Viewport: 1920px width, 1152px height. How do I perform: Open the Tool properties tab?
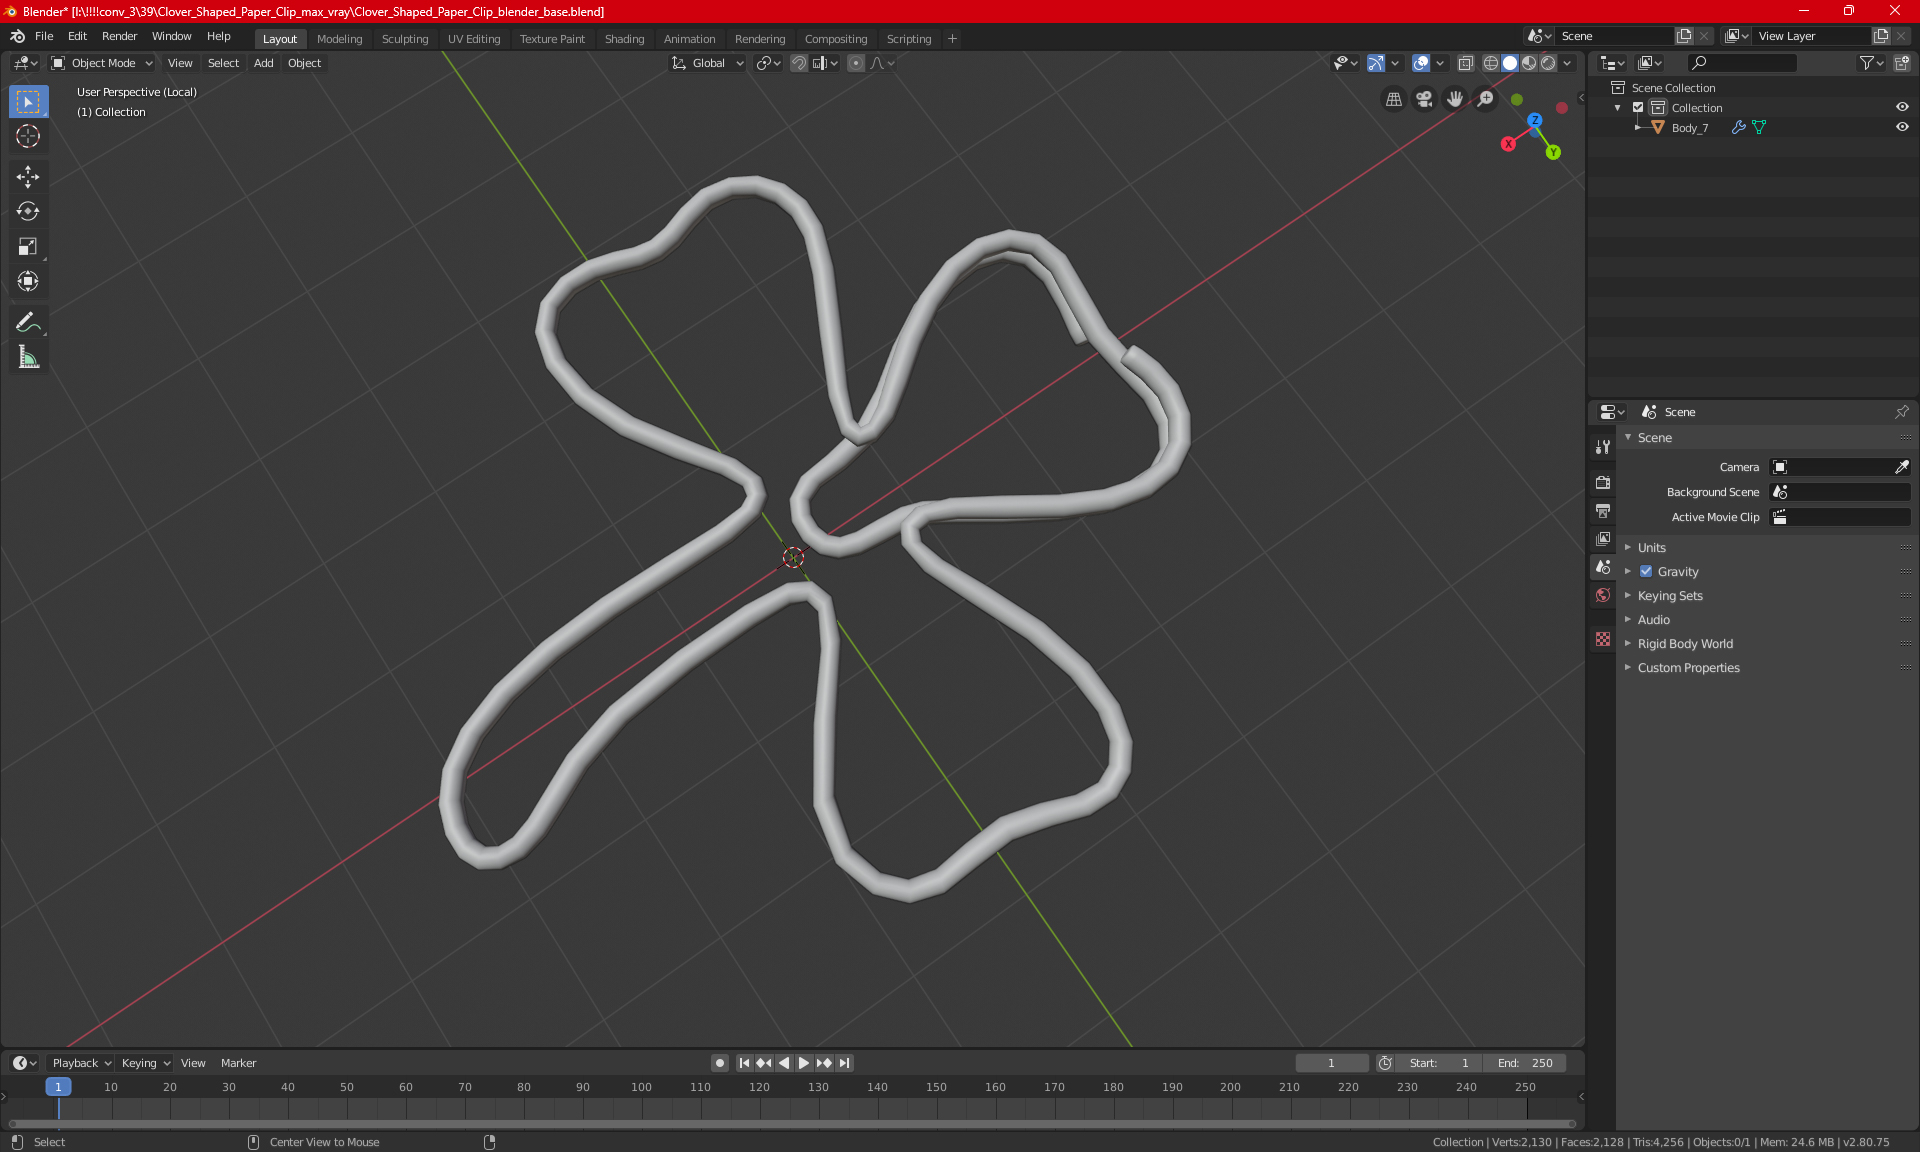(1603, 447)
